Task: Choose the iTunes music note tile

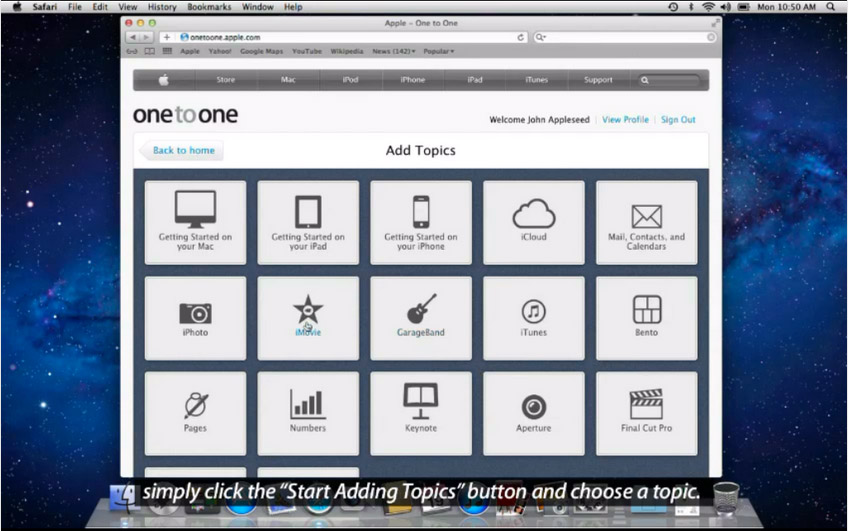Action: click(x=533, y=318)
